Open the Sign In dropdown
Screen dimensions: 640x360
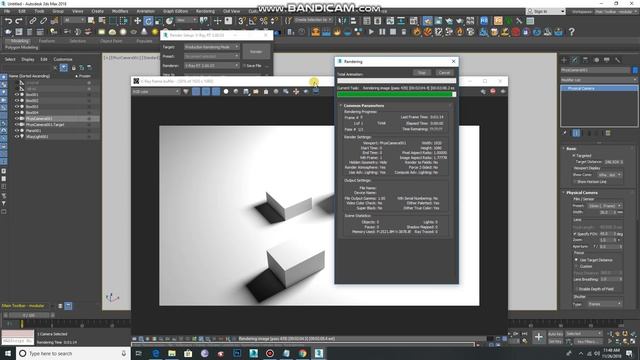pyautogui.click(x=545, y=11)
